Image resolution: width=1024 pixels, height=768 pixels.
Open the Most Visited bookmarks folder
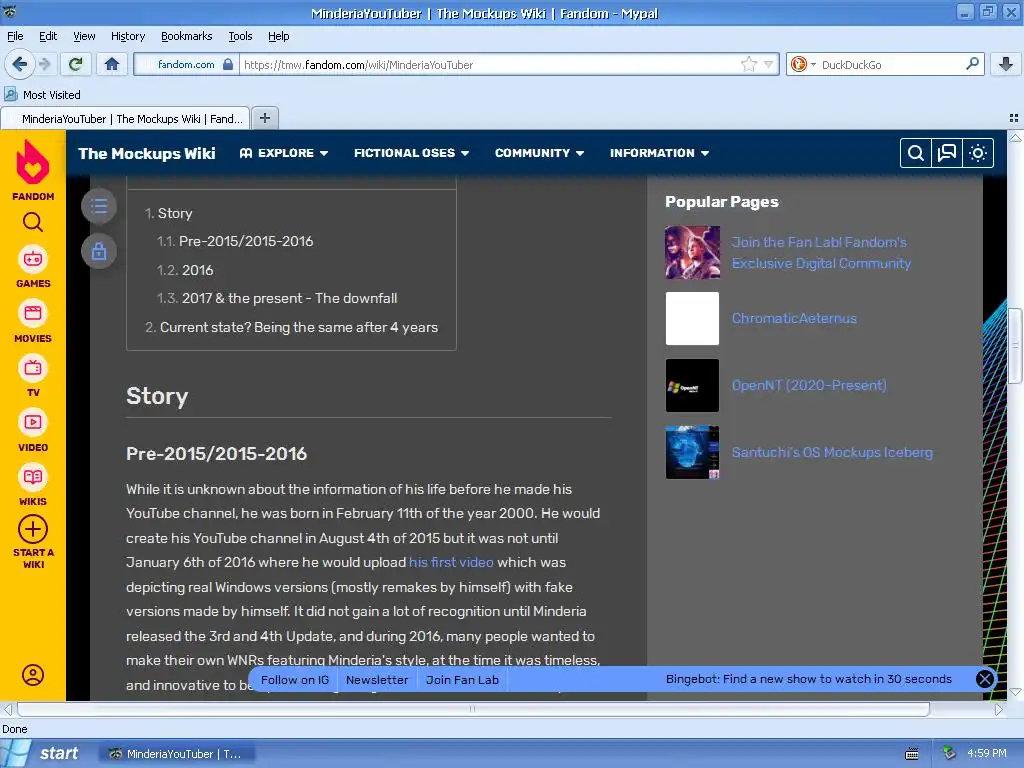click(x=43, y=95)
